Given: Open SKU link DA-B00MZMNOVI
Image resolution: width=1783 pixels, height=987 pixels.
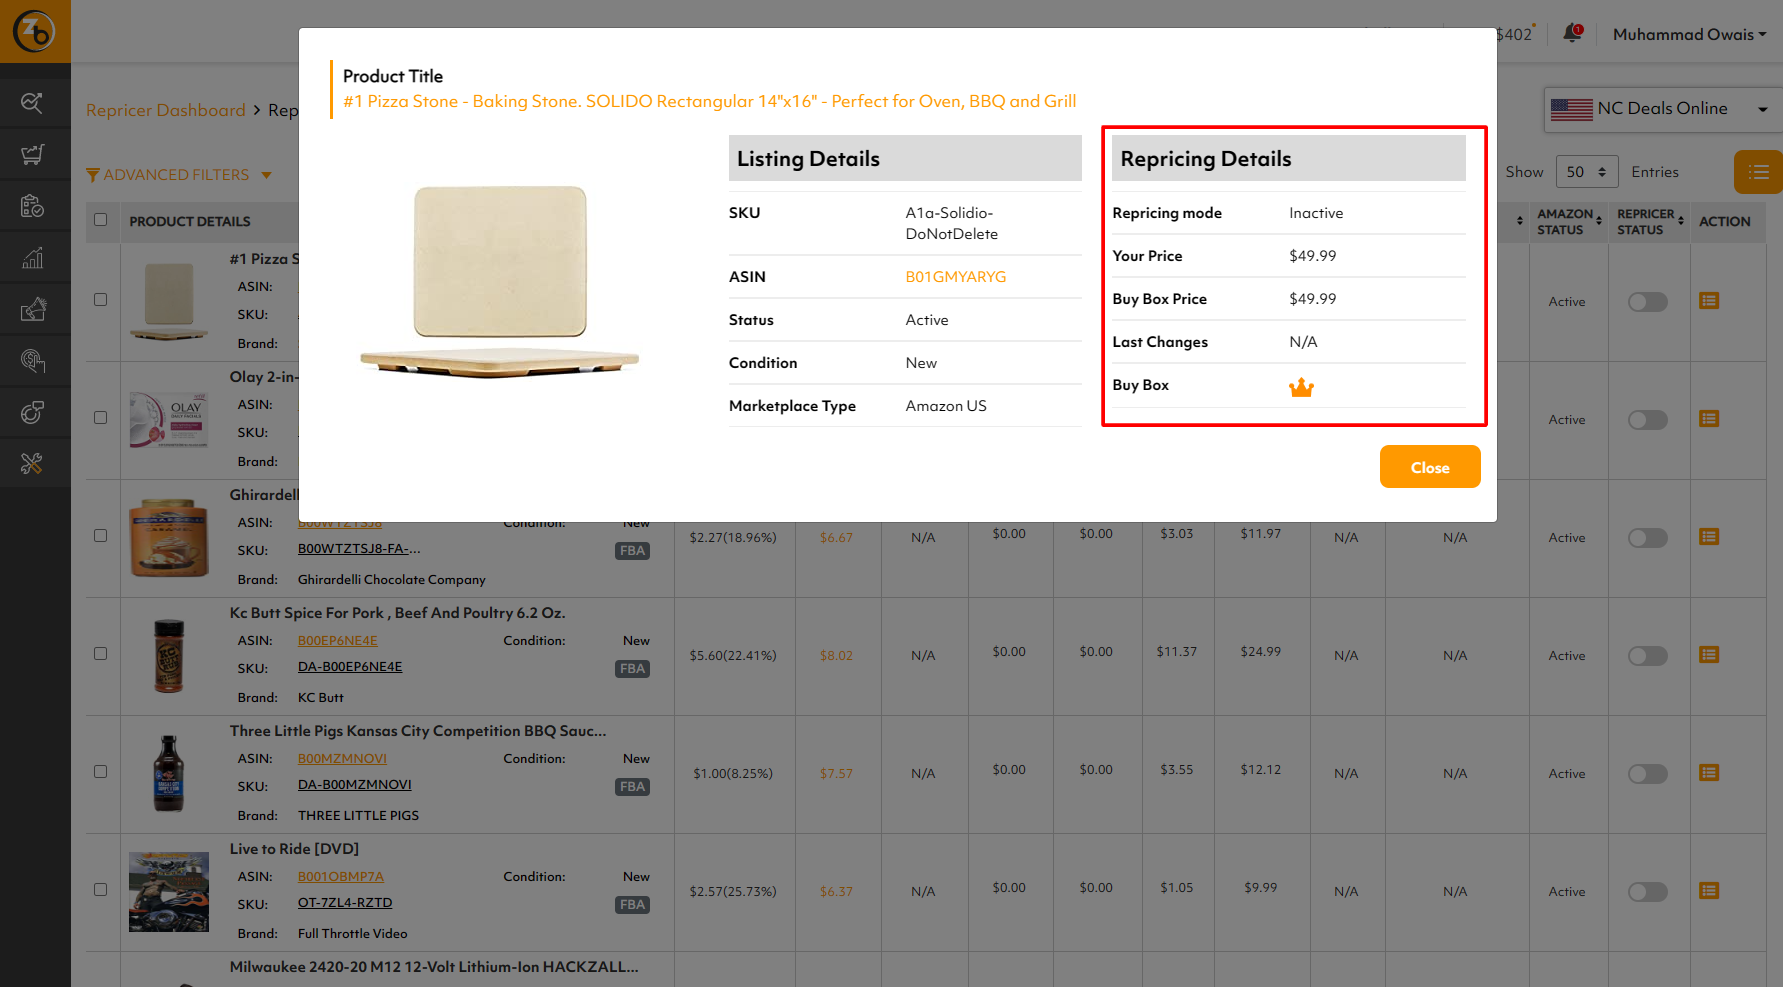Looking at the screenshot, I should [355, 785].
